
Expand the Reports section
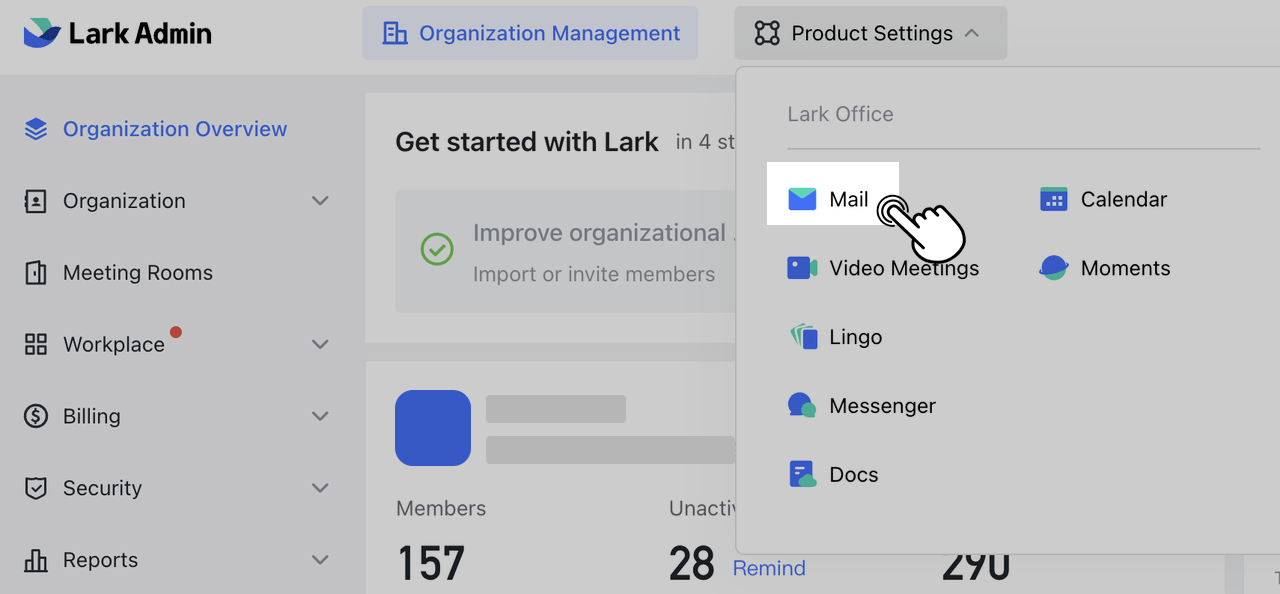pos(320,560)
